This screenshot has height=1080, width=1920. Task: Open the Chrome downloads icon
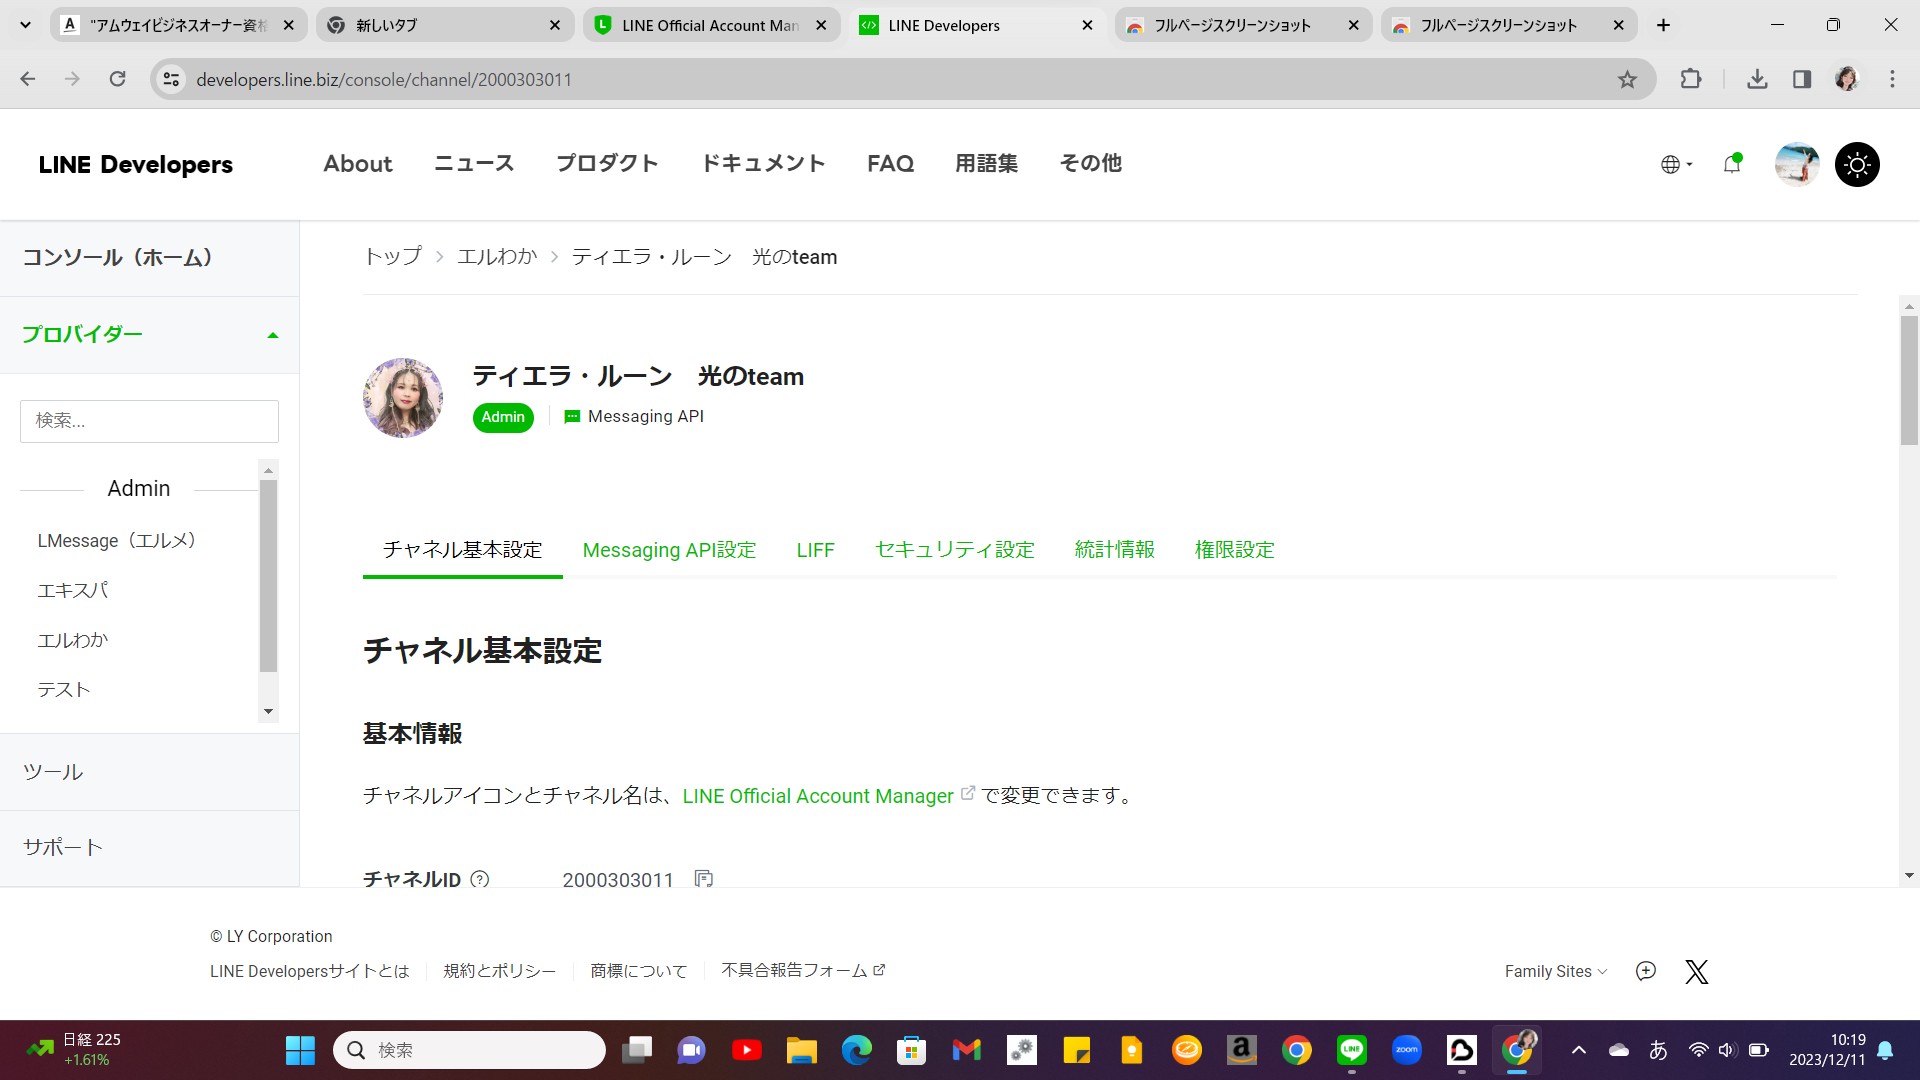1757,79
